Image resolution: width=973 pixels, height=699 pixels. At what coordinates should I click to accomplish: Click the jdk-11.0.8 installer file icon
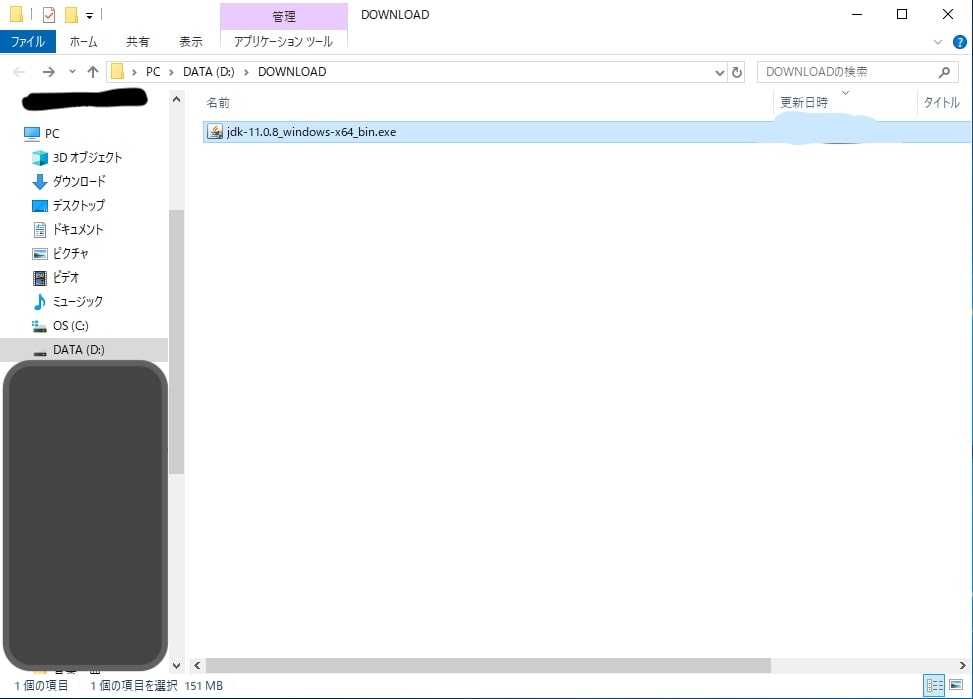pyautogui.click(x=214, y=132)
